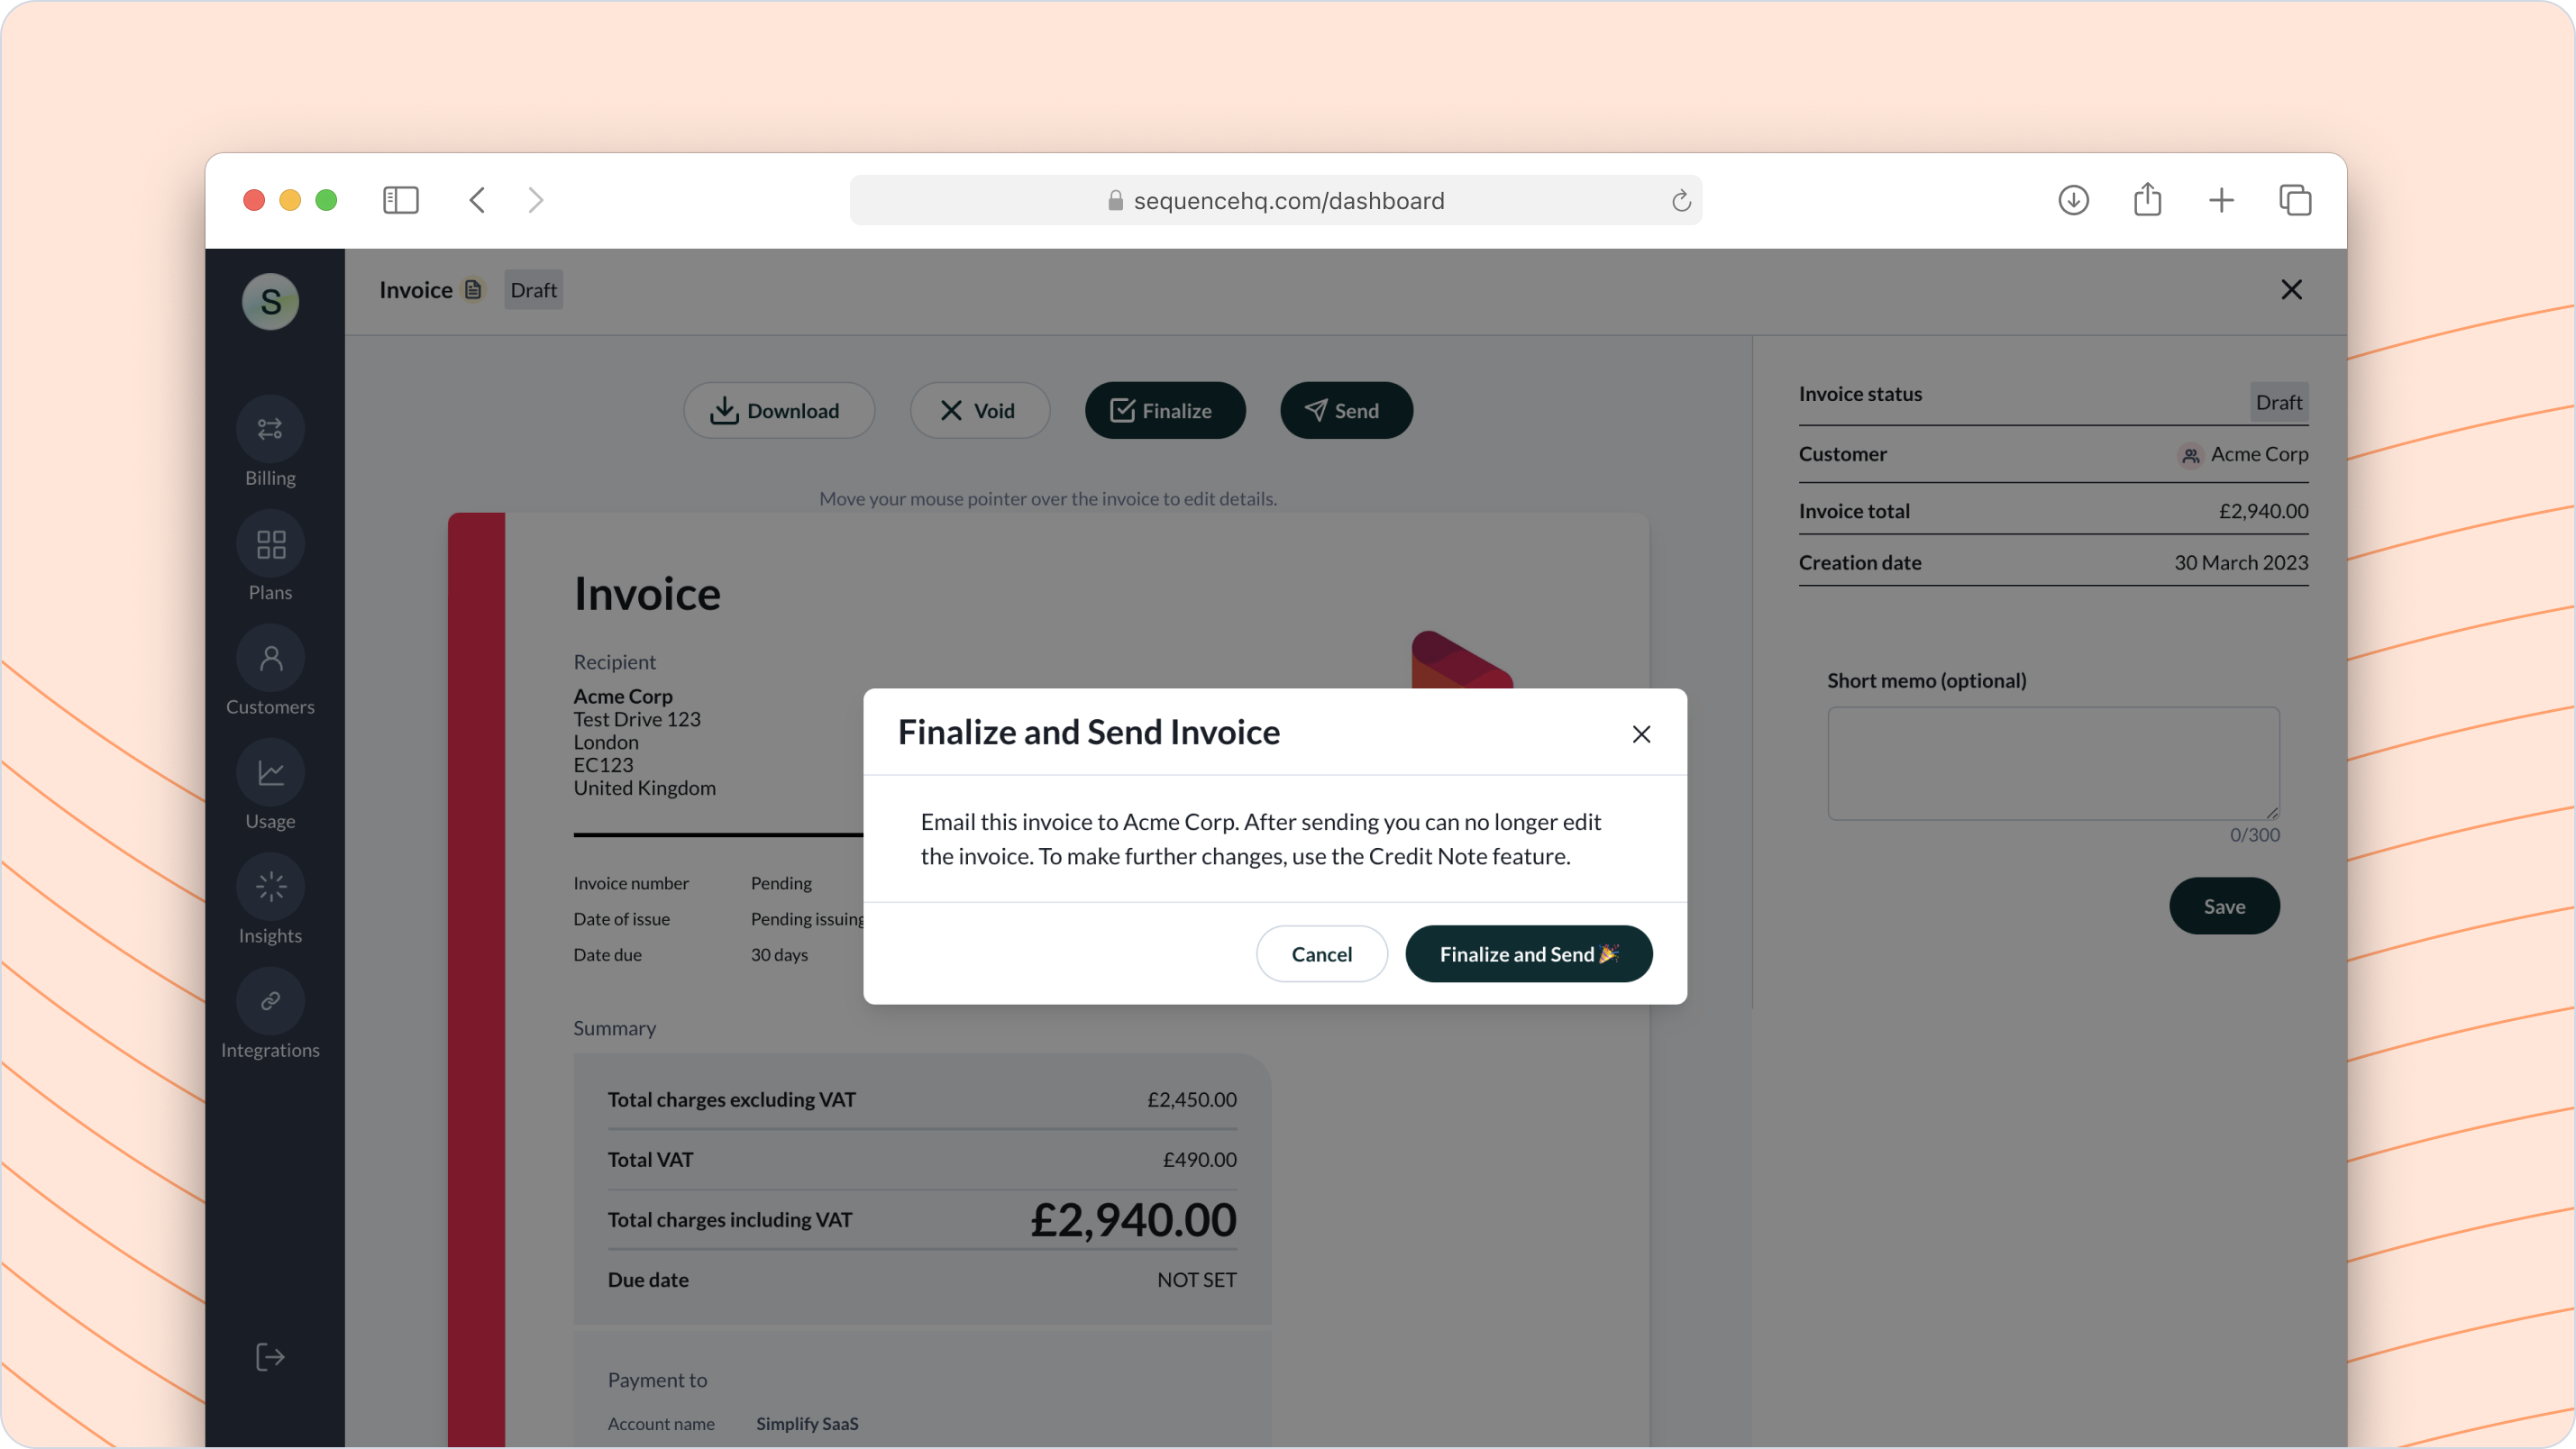Open the Billing section in sidebar

[270, 430]
